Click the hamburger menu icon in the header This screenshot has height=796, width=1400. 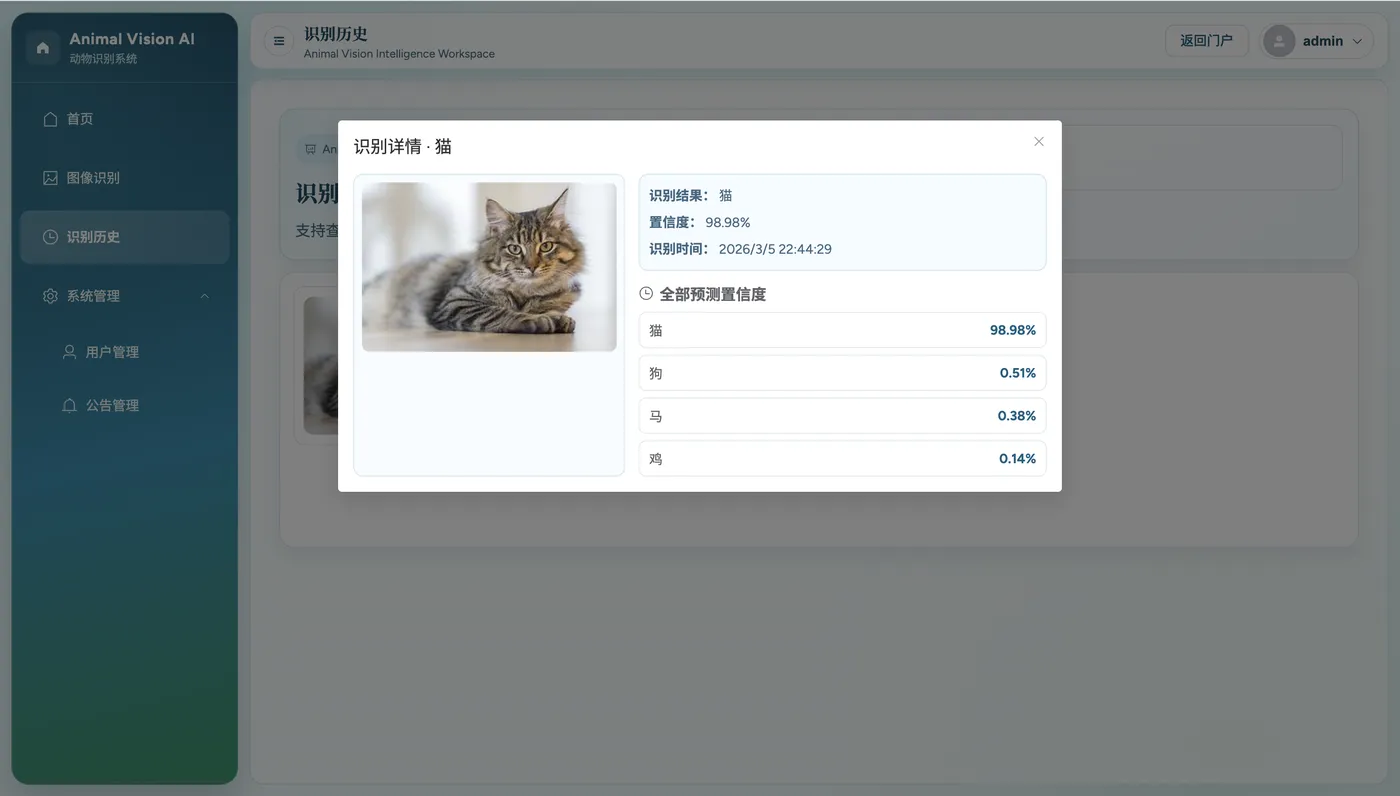tap(277, 41)
